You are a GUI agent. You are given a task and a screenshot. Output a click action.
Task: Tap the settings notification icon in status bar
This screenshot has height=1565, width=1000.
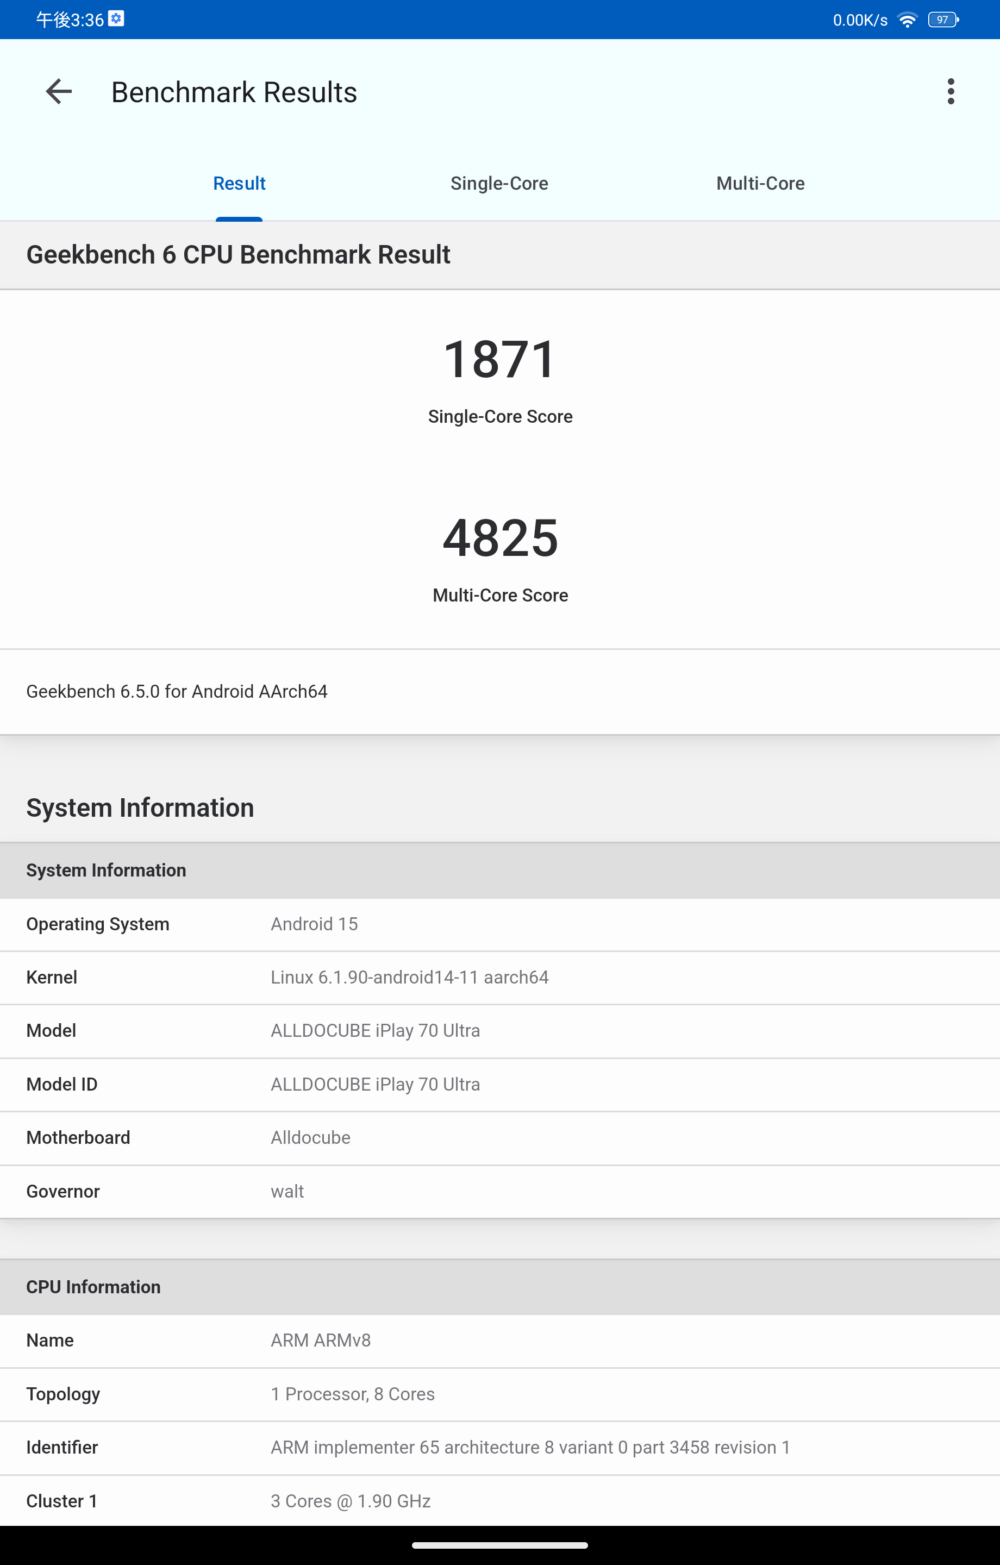coord(116,19)
